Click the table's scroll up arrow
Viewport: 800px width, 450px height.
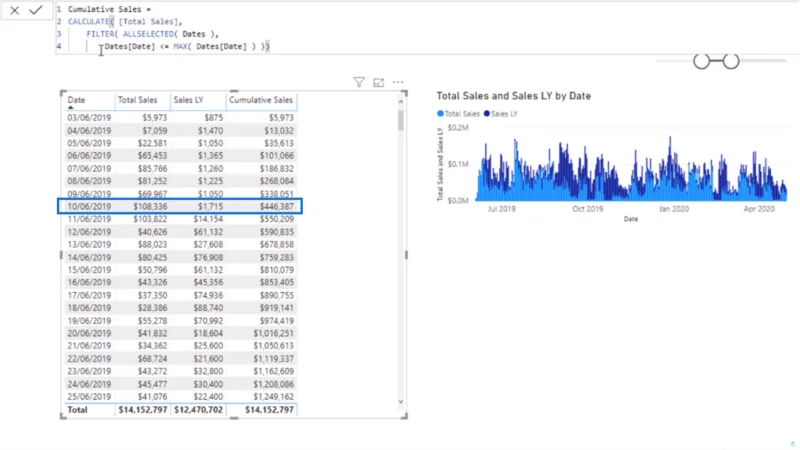pos(401,102)
